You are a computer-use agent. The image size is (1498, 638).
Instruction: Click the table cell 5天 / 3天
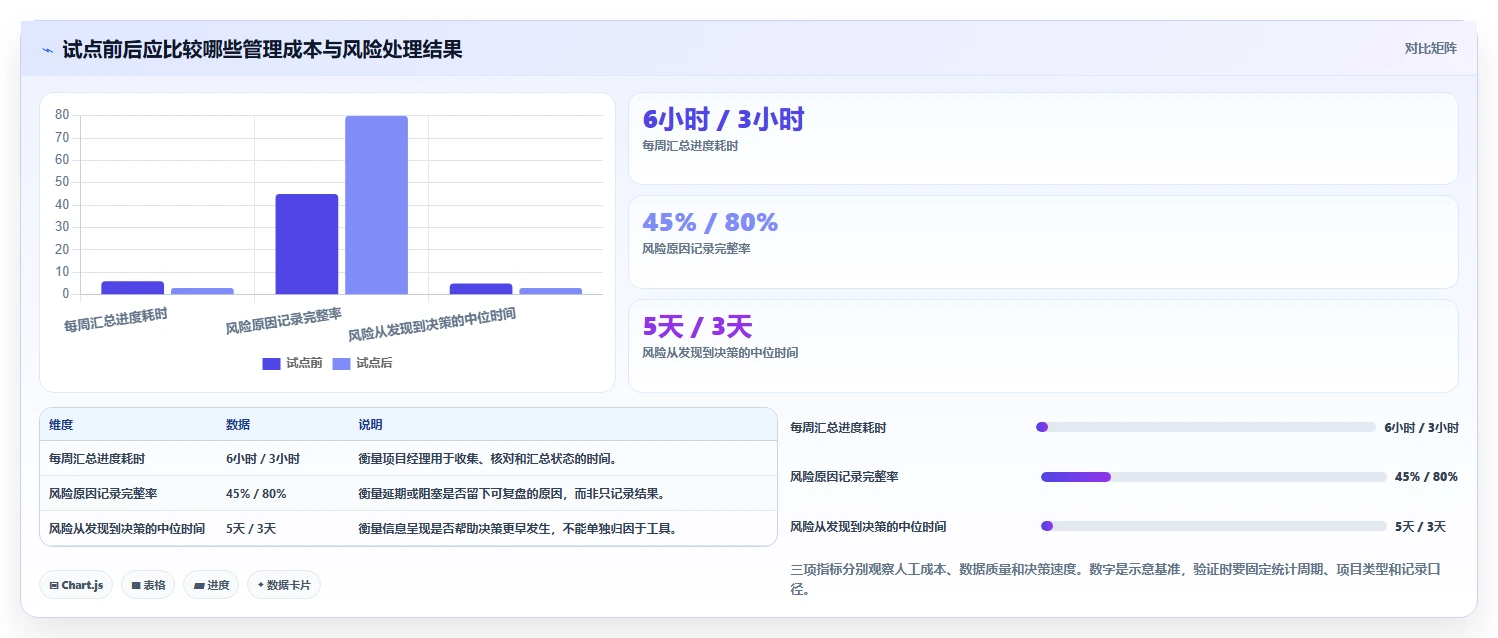(x=251, y=529)
